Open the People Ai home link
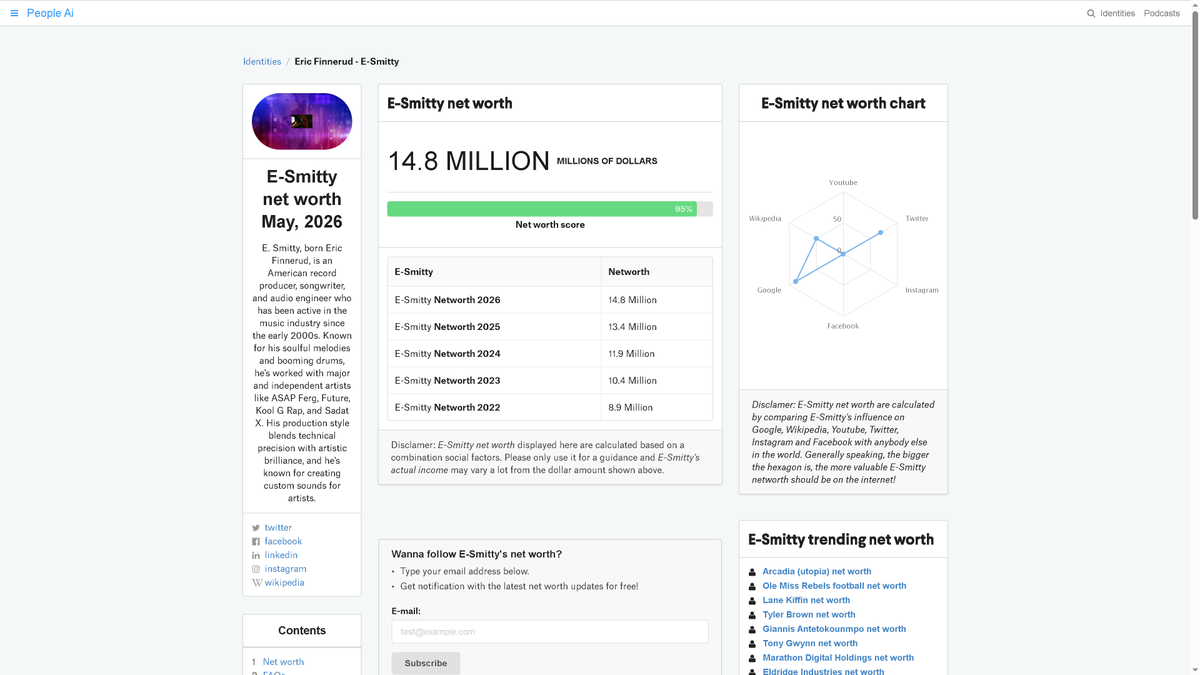1200x675 pixels. click(50, 13)
